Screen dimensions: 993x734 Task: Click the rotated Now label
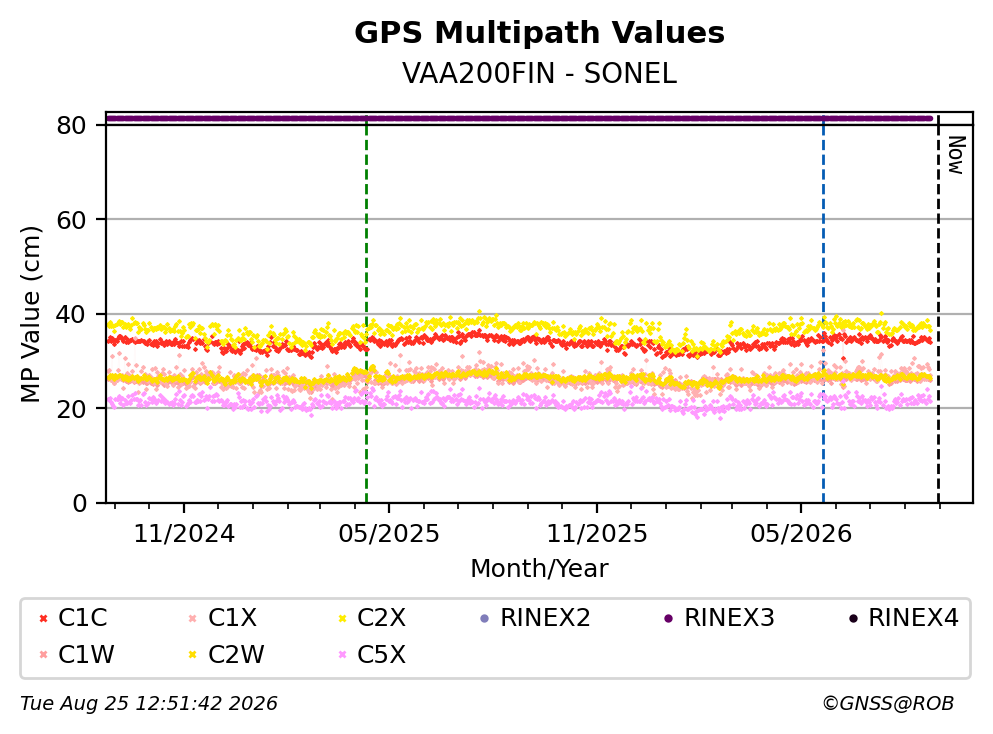[x=956, y=155]
